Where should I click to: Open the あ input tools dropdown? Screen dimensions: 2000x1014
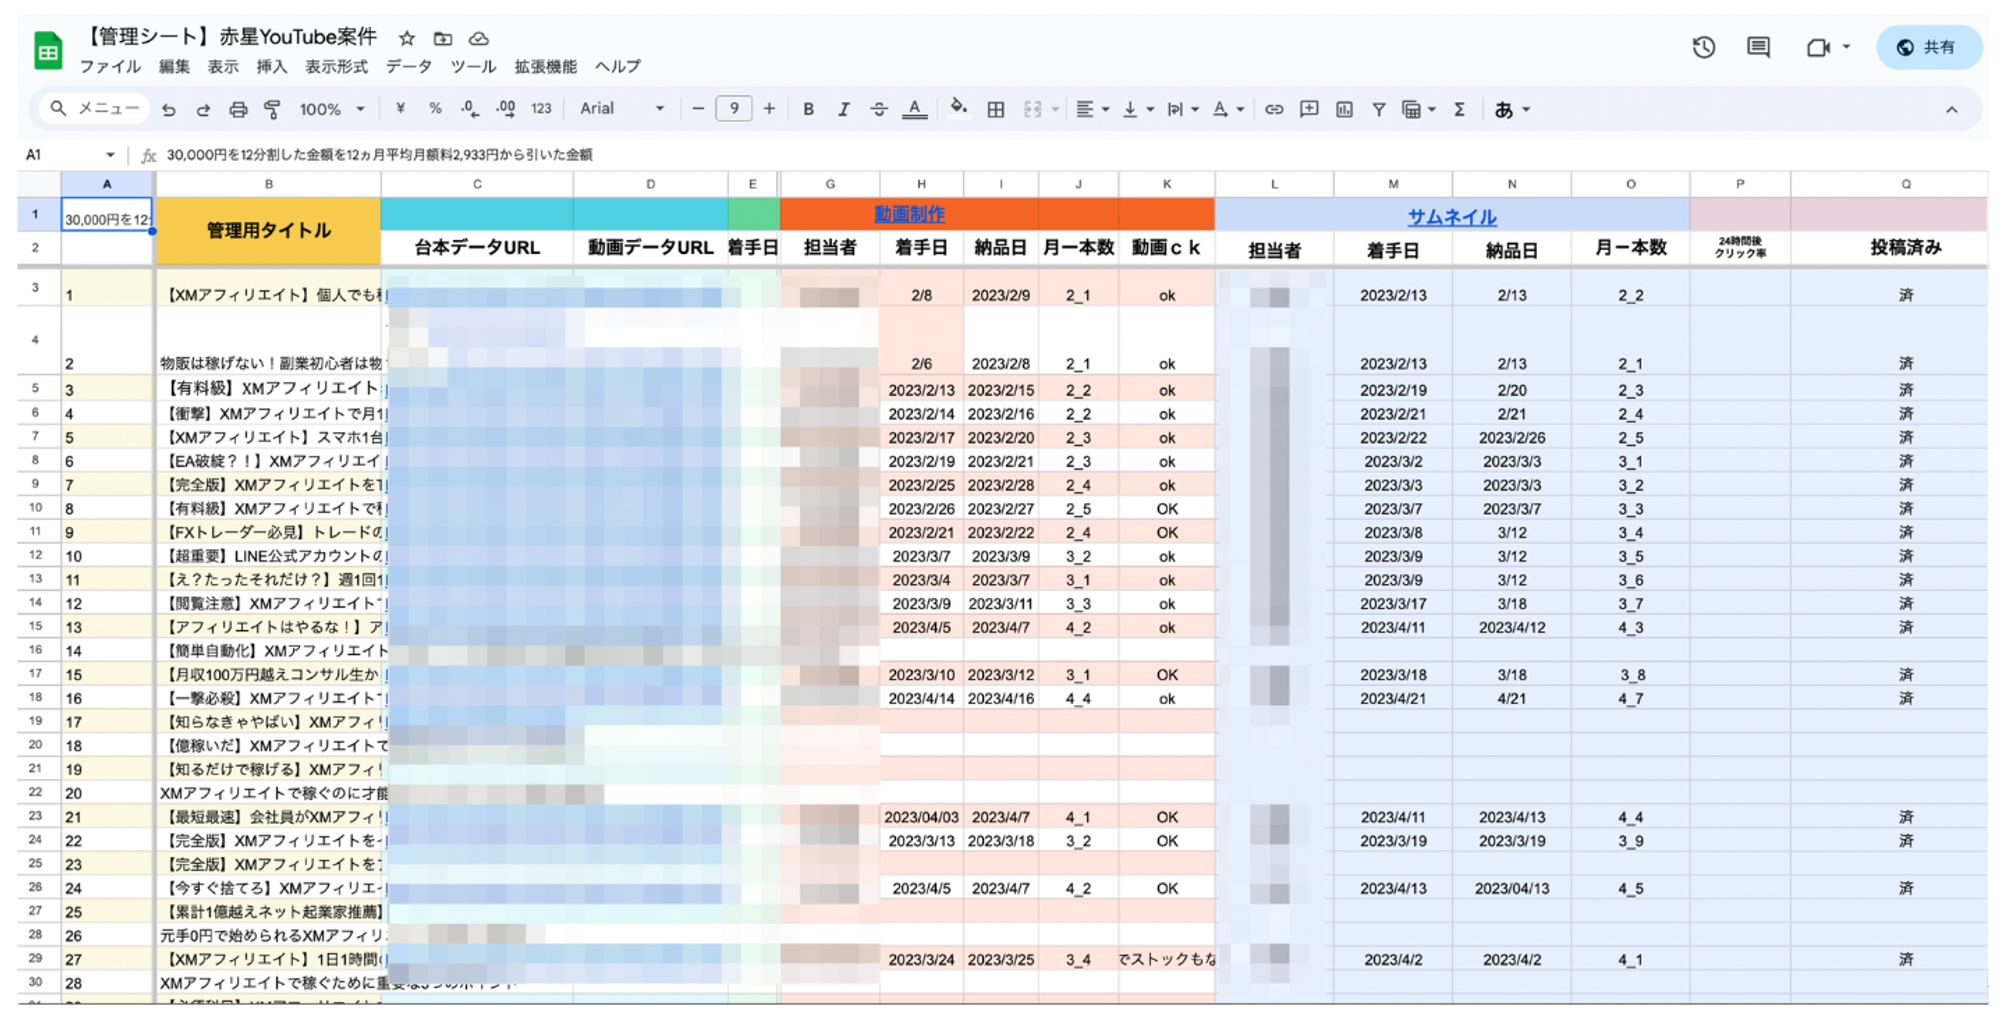1512,110
